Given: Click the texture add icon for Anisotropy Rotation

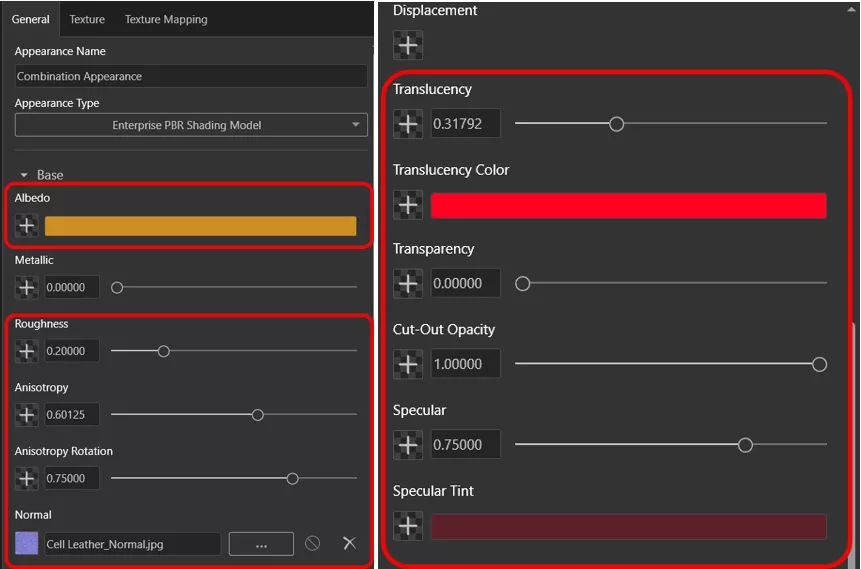Looking at the screenshot, I should pos(27,478).
